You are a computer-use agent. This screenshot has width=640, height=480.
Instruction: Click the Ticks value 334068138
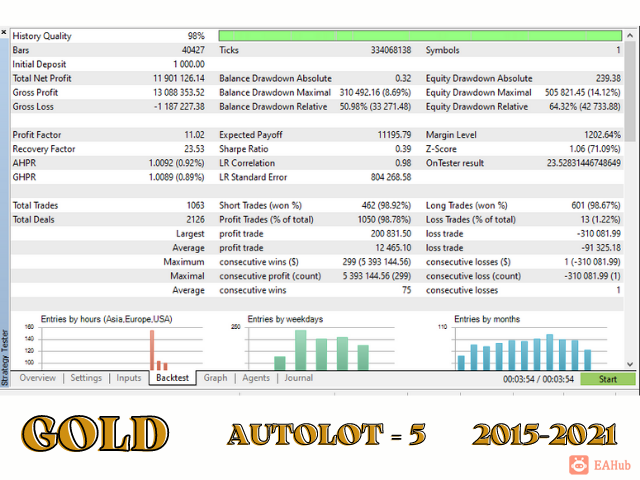coord(391,50)
